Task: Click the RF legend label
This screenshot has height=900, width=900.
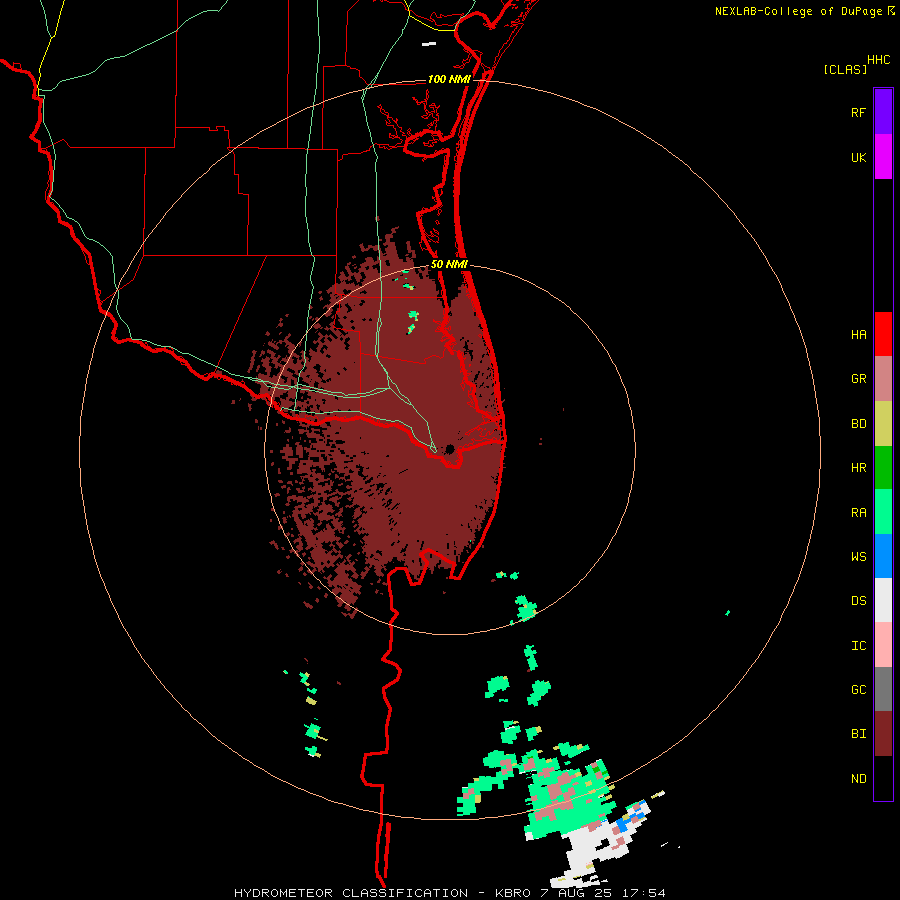Action: (x=858, y=112)
